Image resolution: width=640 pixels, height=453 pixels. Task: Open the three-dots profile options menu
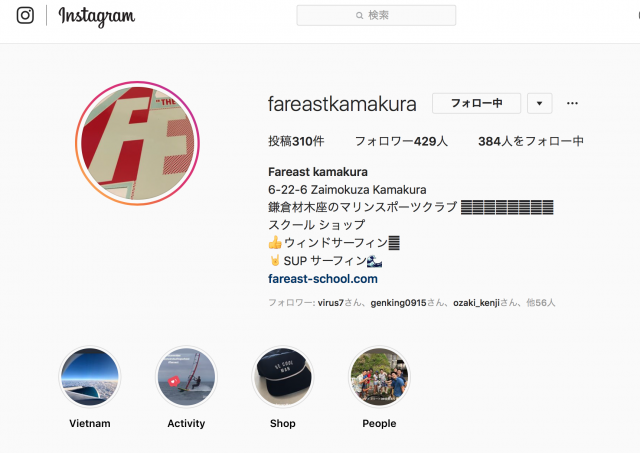pos(572,103)
